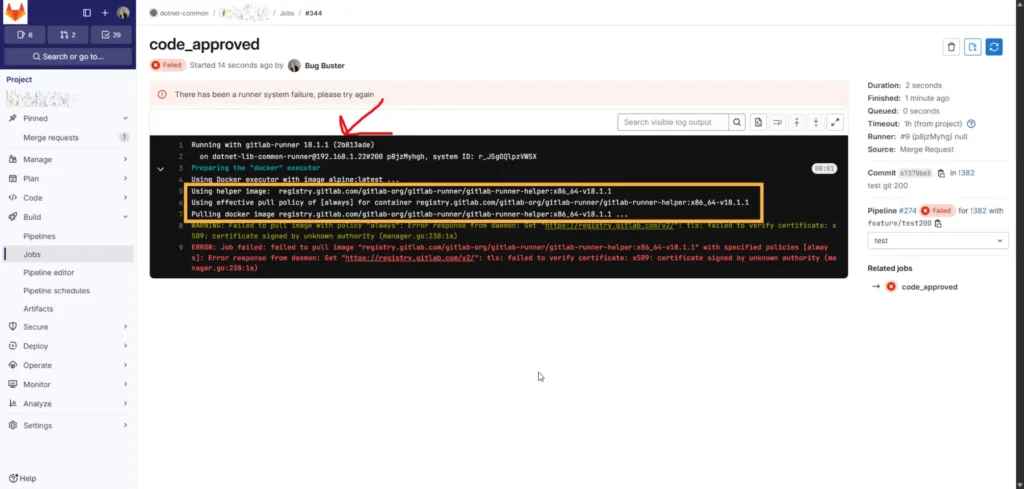
Task: Open GitLab home via fox logo
Action: pyautogui.click(x=16, y=13)
